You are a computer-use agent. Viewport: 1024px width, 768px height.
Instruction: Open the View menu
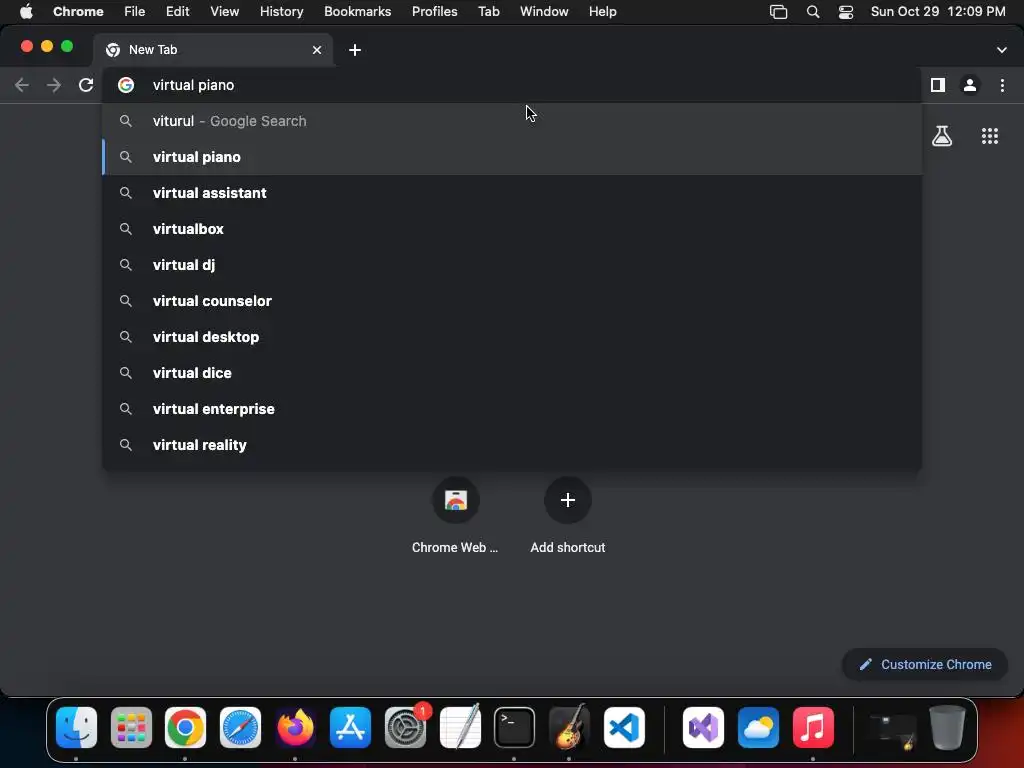click(224, 12)
